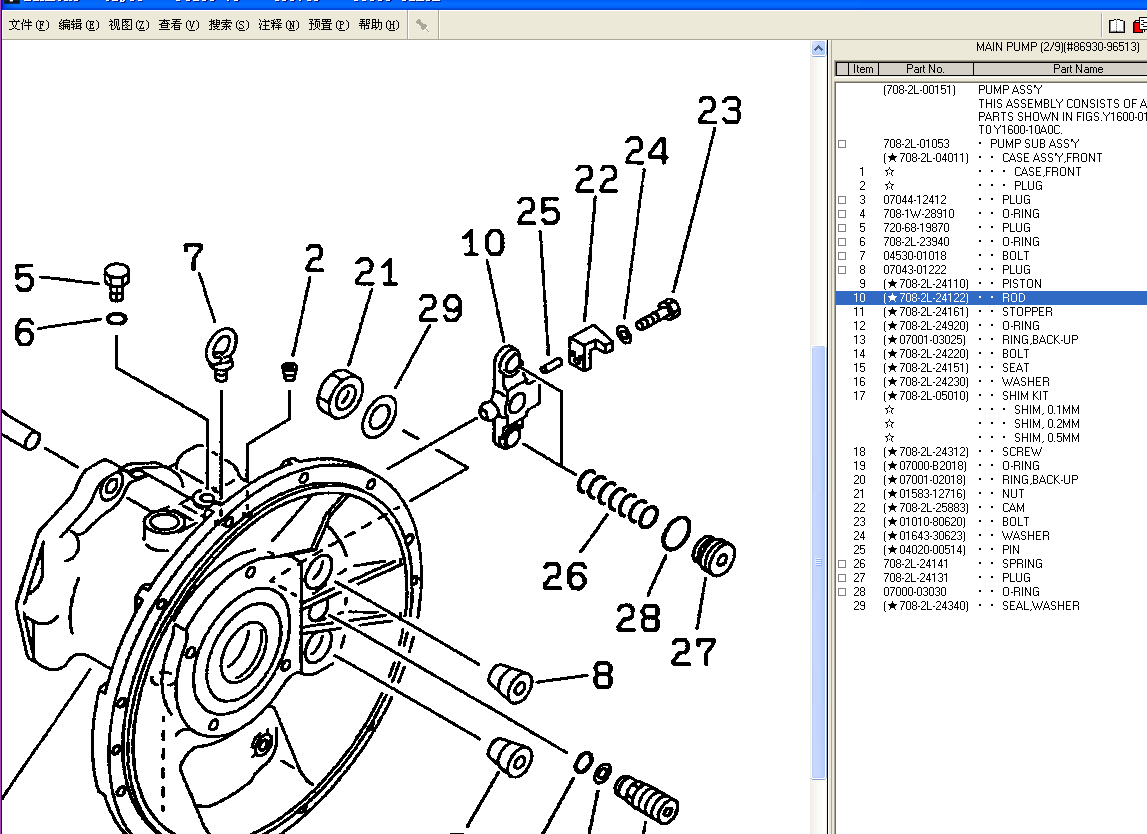Select item 23 BOLT 01010-80620 row

(x=991, y=522)
